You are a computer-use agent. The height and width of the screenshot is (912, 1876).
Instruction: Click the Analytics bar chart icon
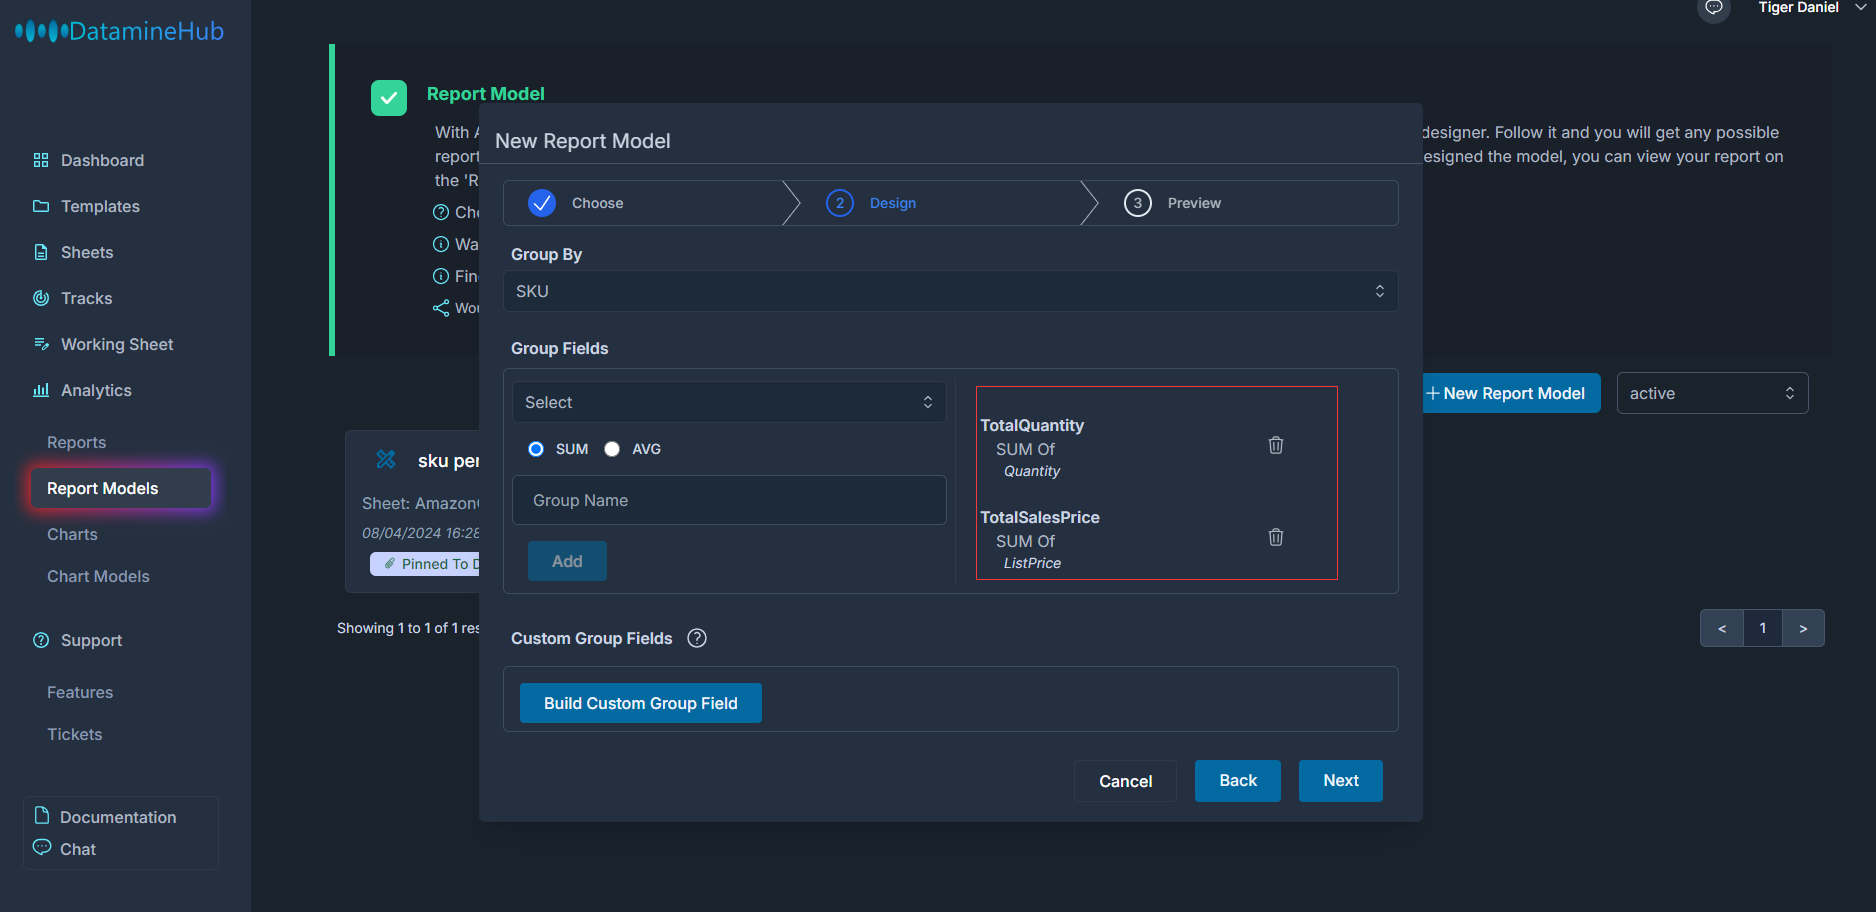pos(41,390)
